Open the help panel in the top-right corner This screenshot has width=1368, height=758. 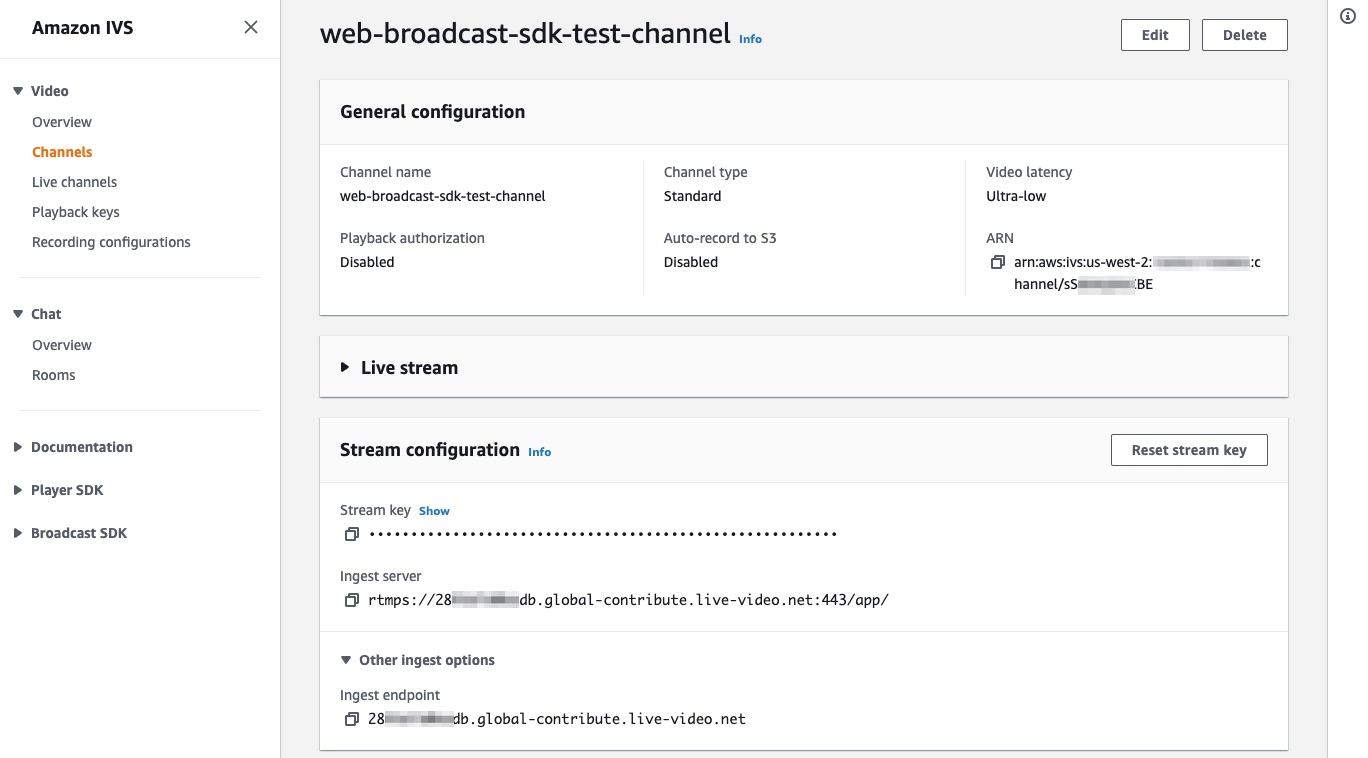pos(1346,16)
